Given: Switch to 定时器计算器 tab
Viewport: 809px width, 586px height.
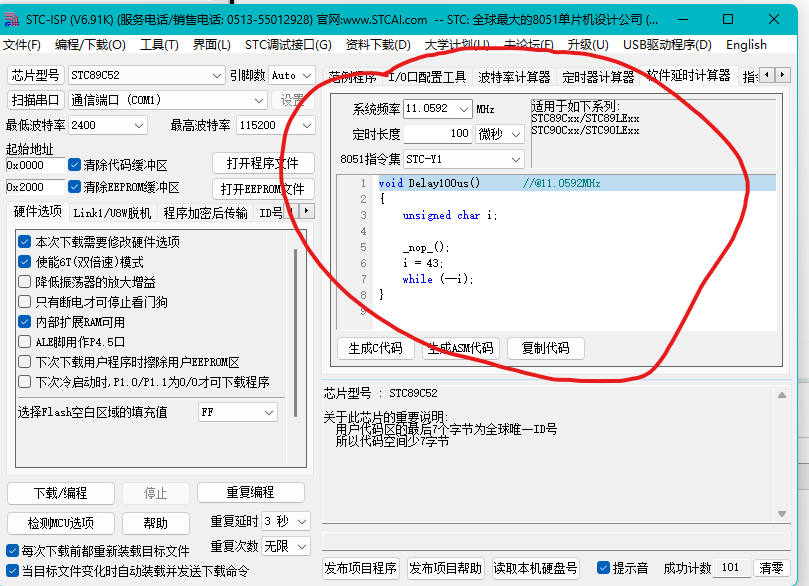Looking at the screenshot, I should tap(598, 77).
